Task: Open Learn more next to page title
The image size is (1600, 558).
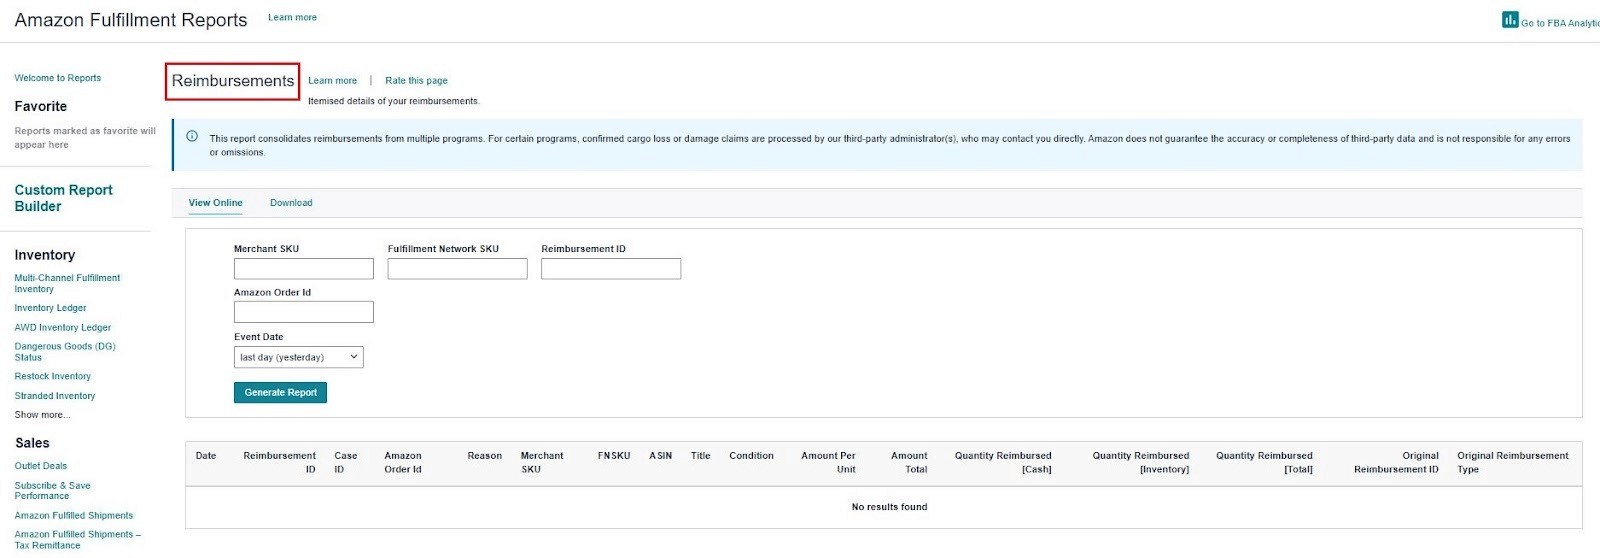Action: coord(292,17)
